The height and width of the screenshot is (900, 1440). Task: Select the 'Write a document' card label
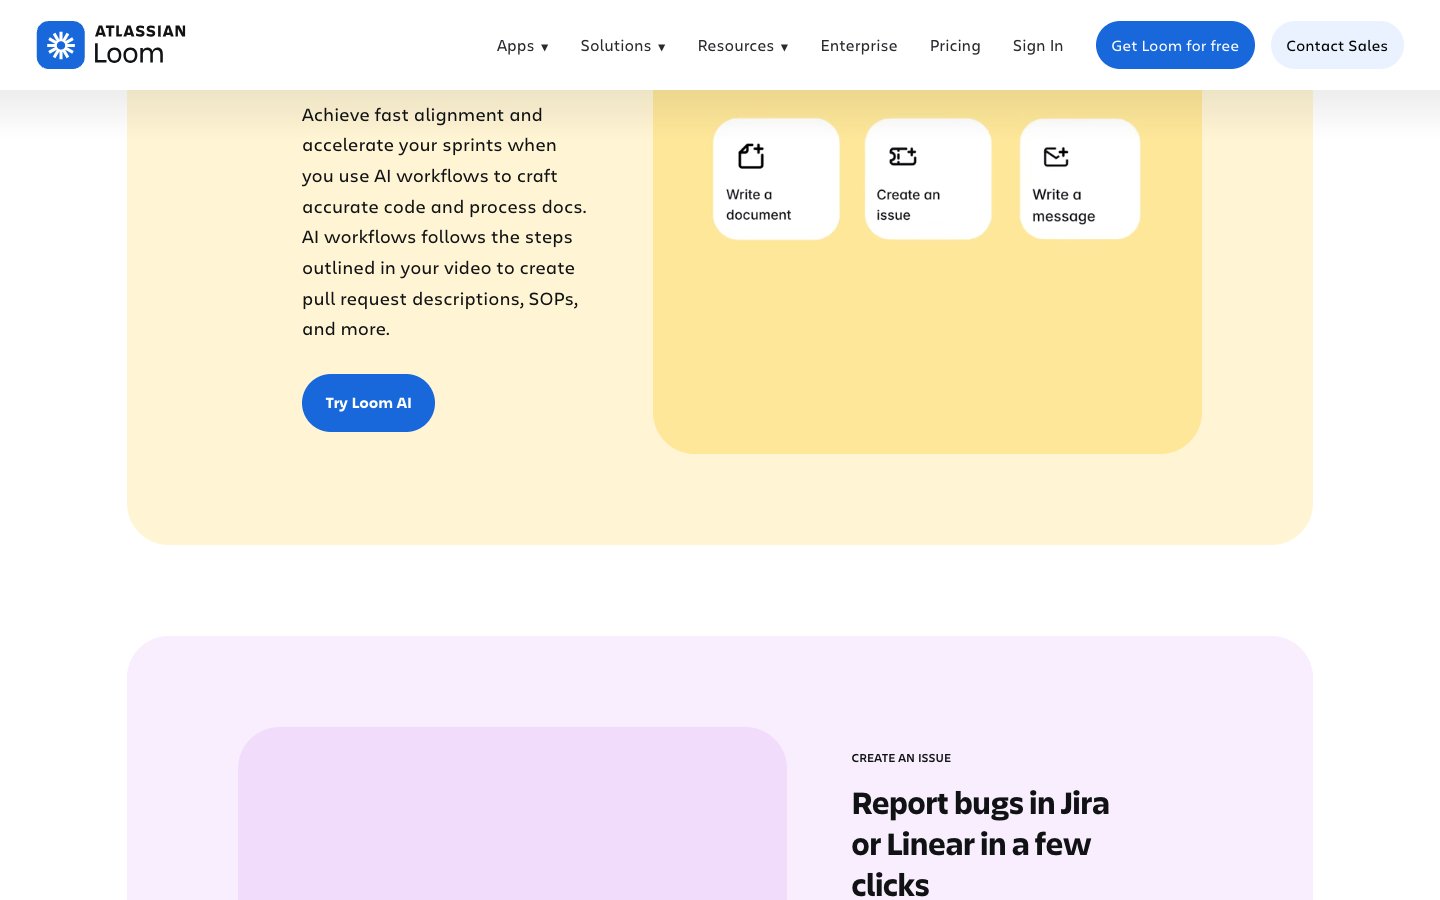(x=758, y=205)
